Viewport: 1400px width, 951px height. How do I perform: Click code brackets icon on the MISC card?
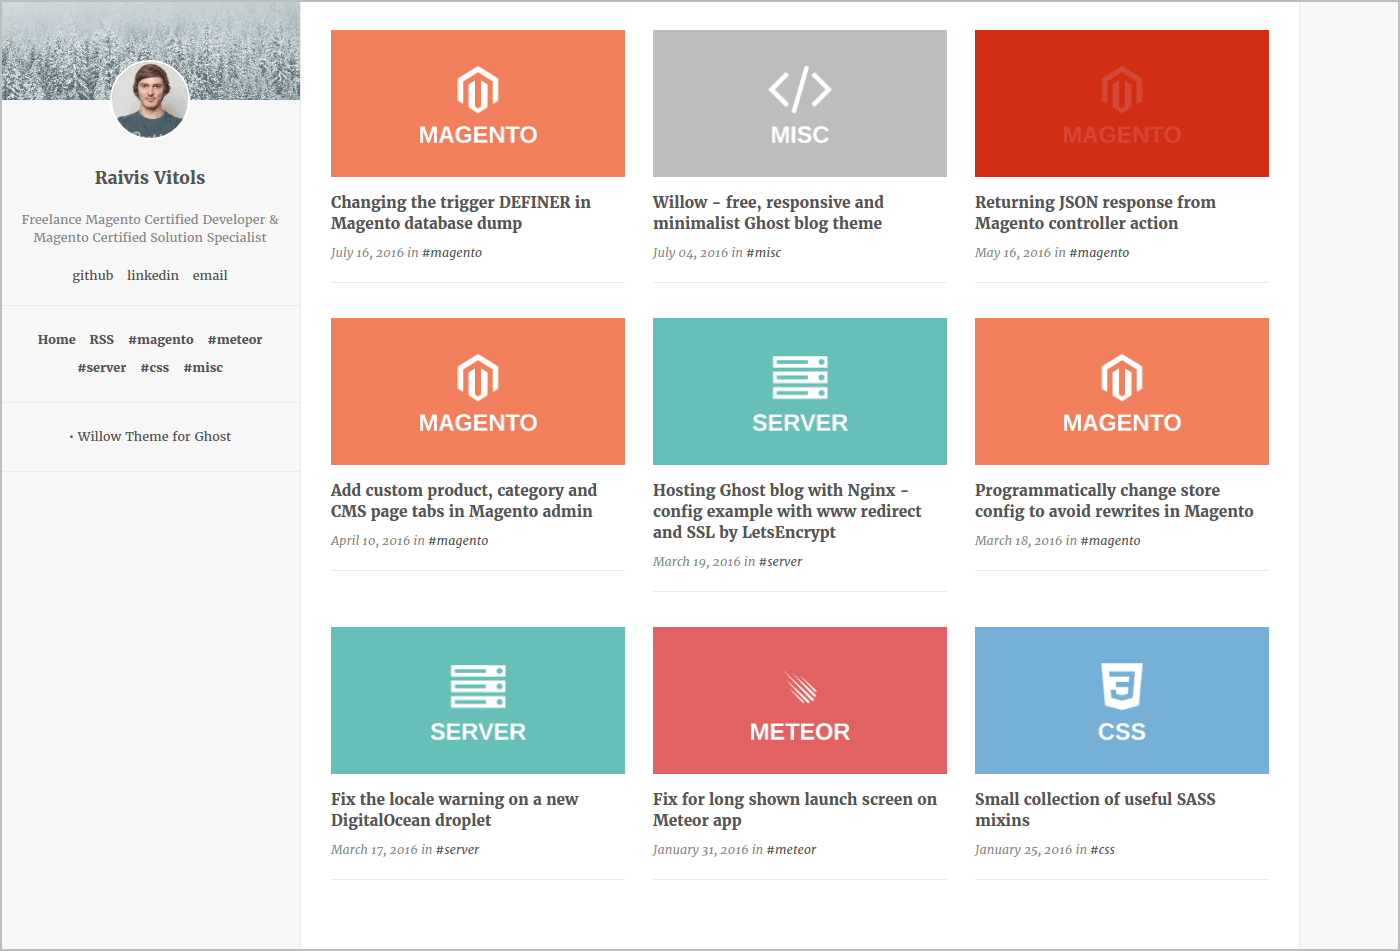(800, 89)
